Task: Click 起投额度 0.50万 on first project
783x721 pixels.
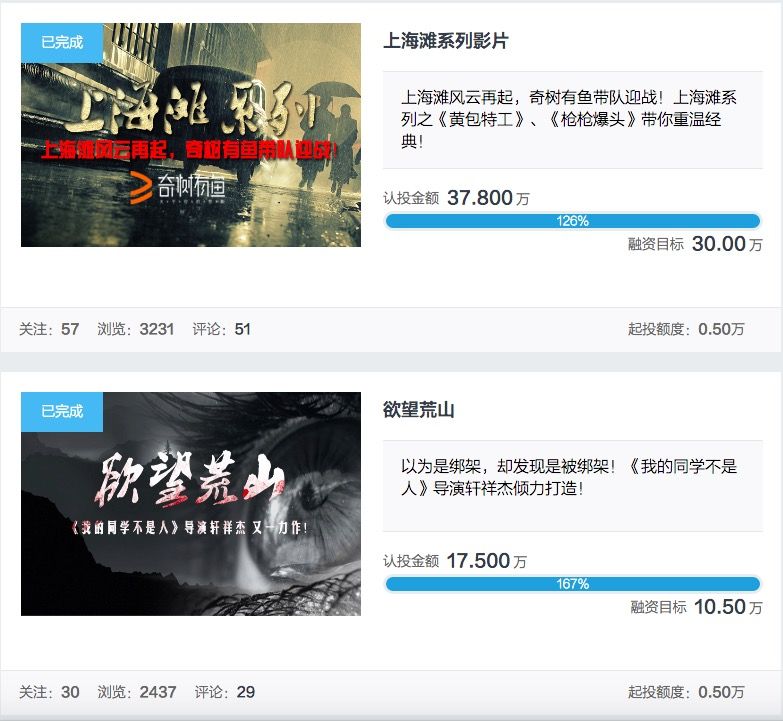Action: tap(686, 329)
